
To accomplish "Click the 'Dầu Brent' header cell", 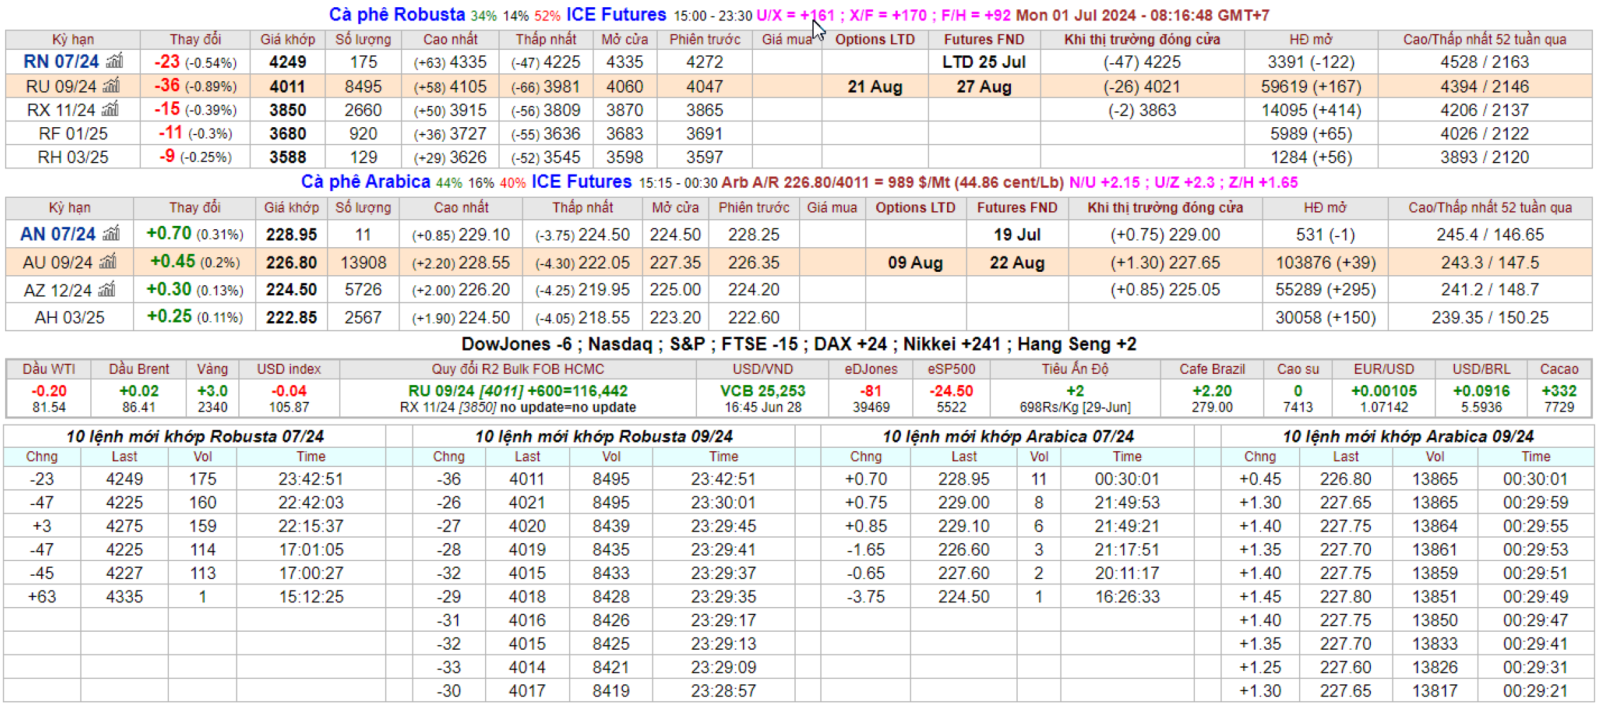I will point(139,369).
